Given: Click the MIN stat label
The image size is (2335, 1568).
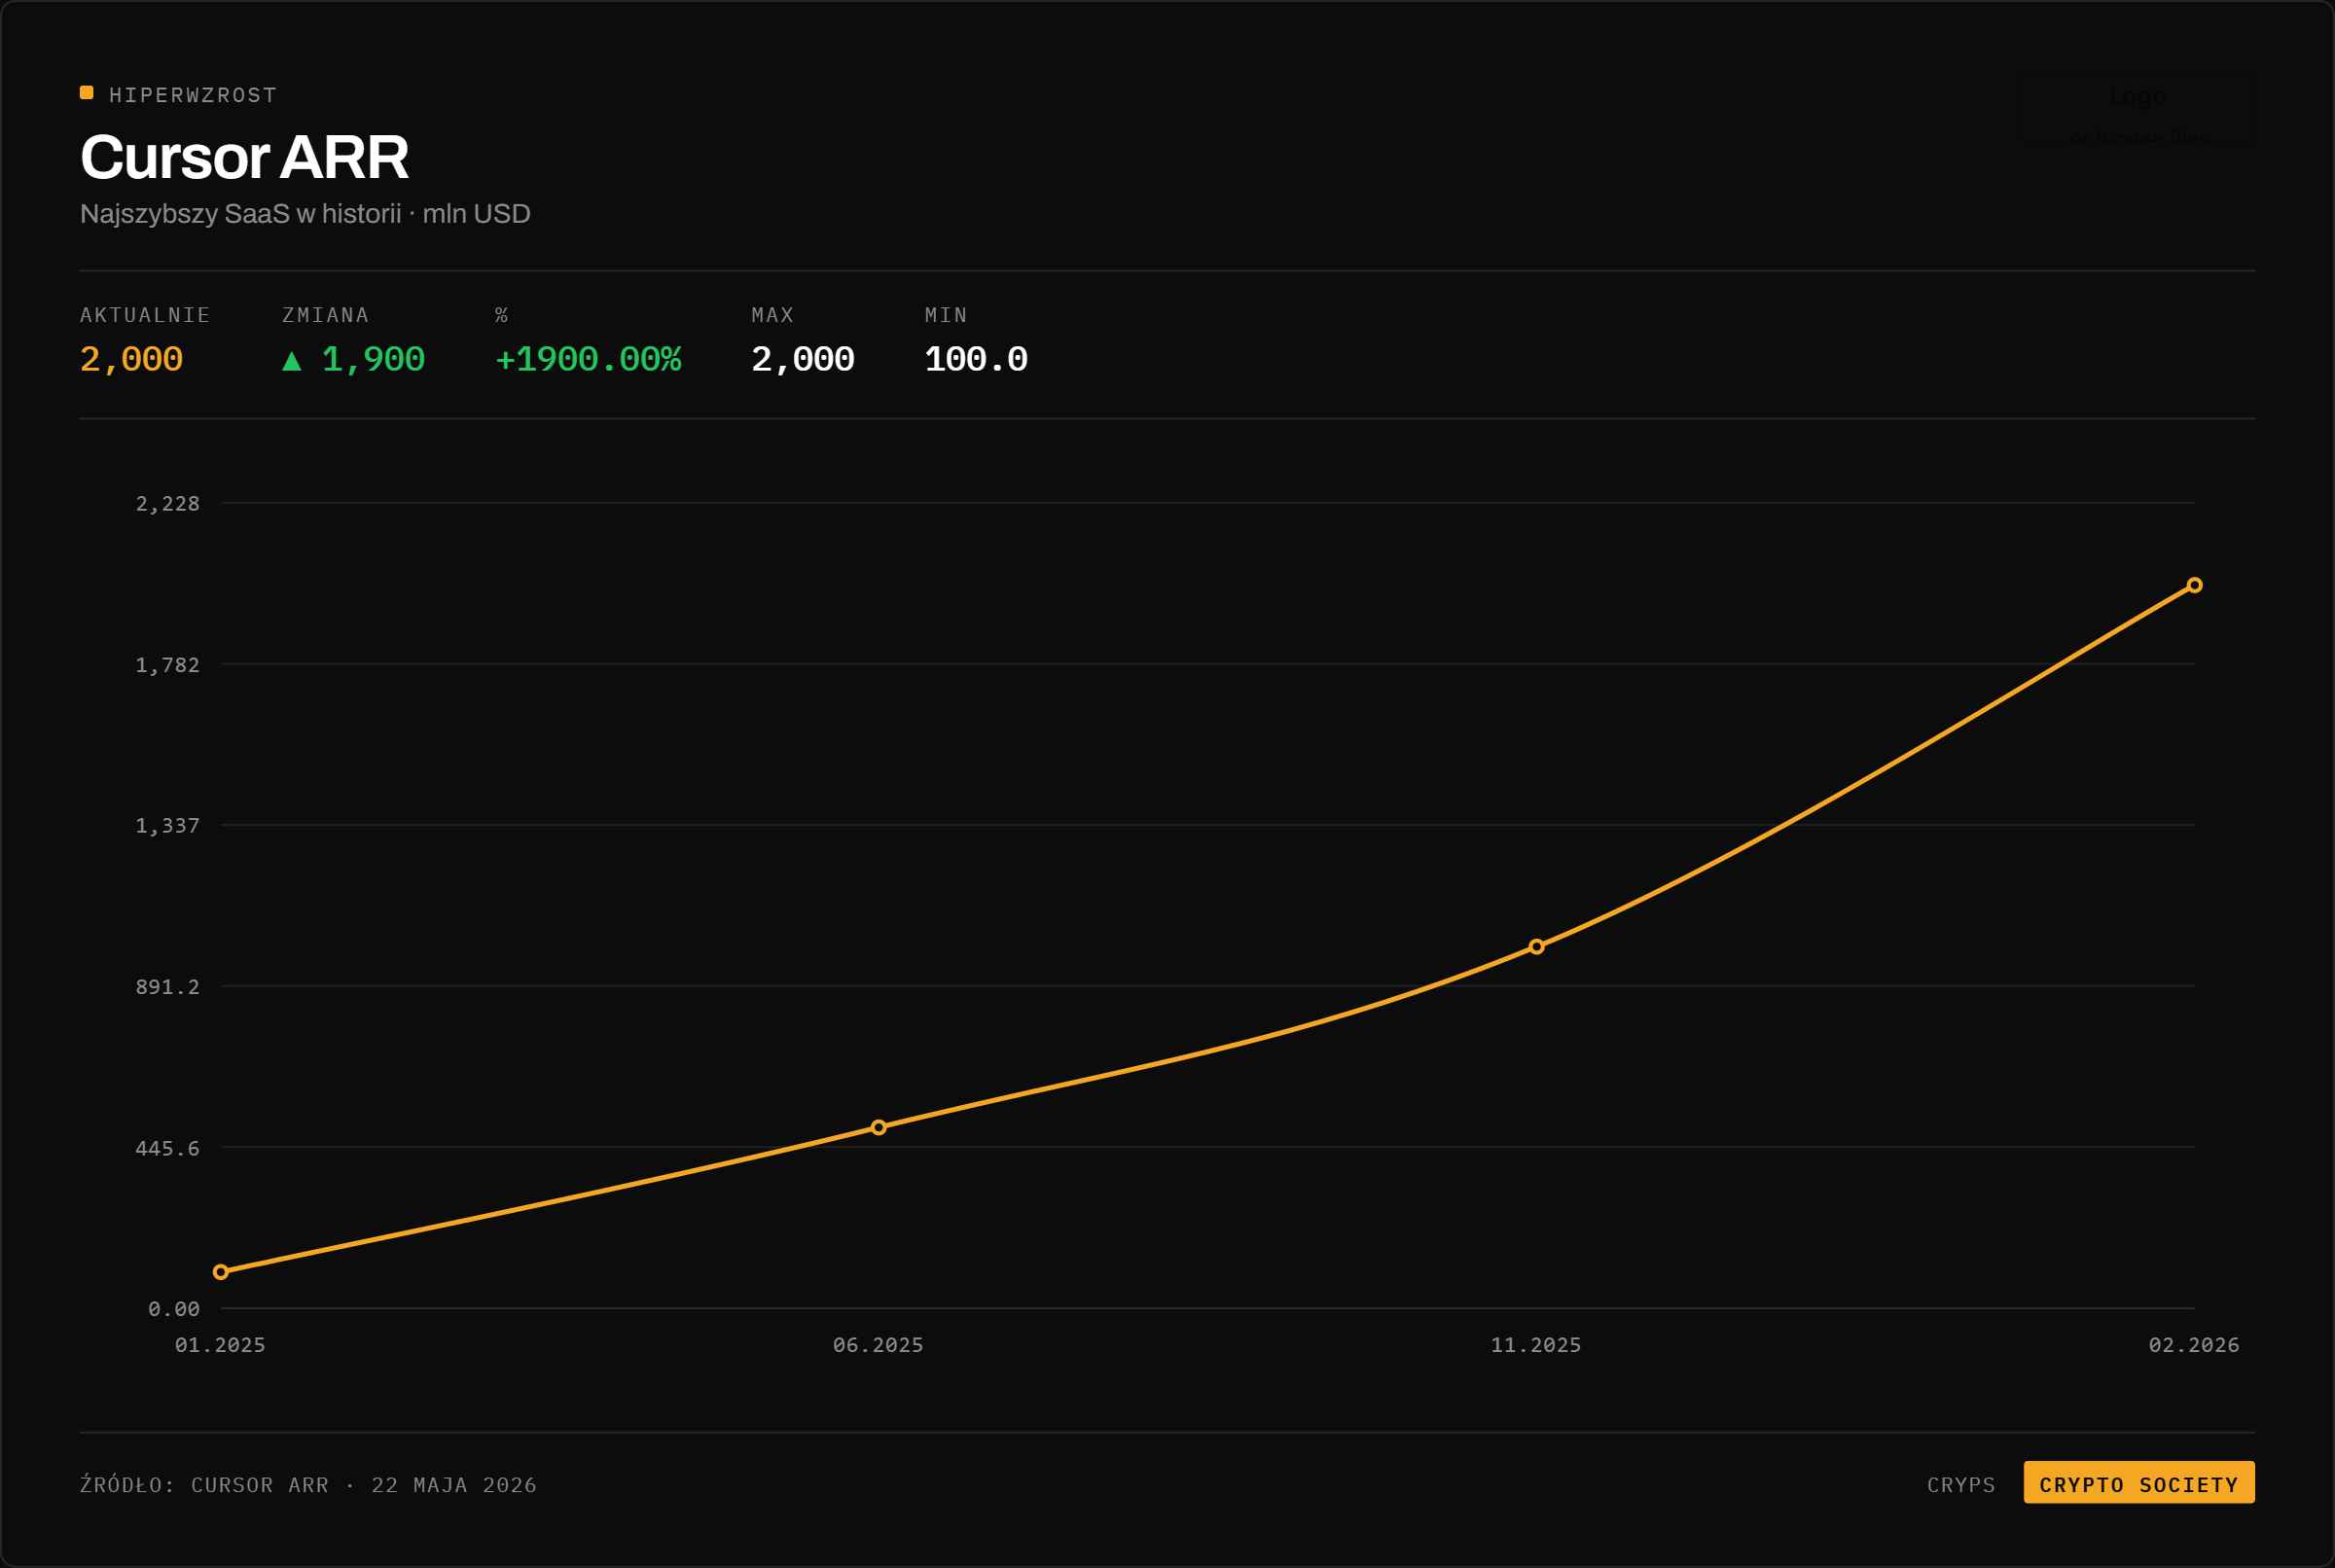Looking at the screenshot, I should click(x=946, y=315).
